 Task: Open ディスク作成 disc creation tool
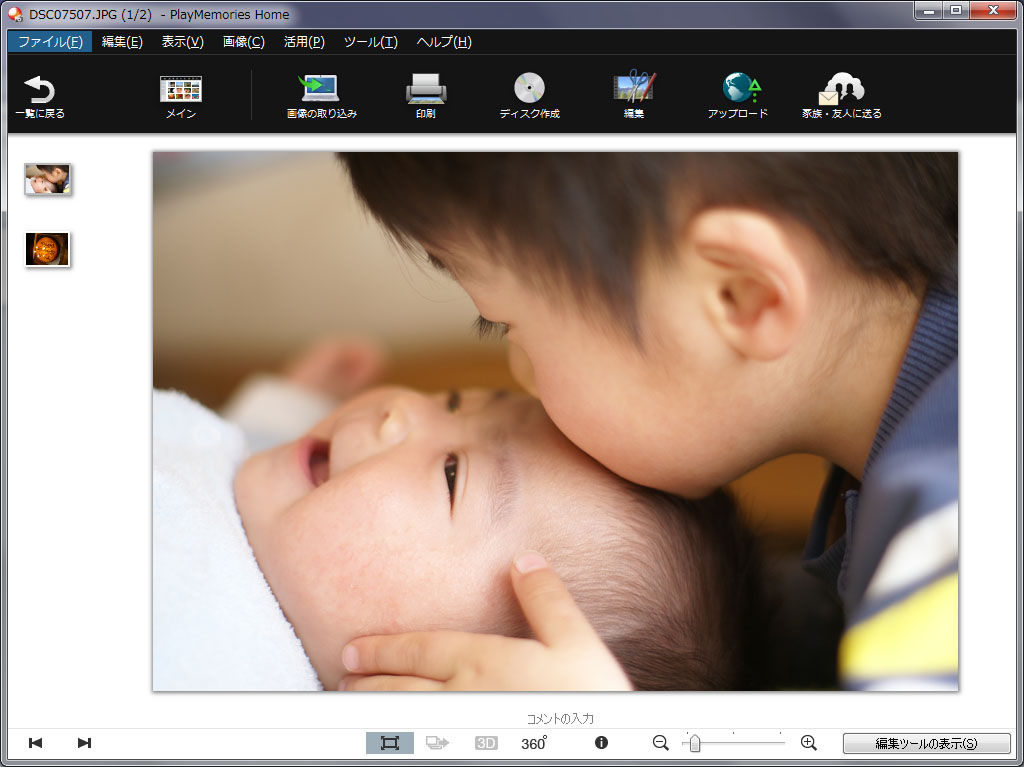pos(529,90)
